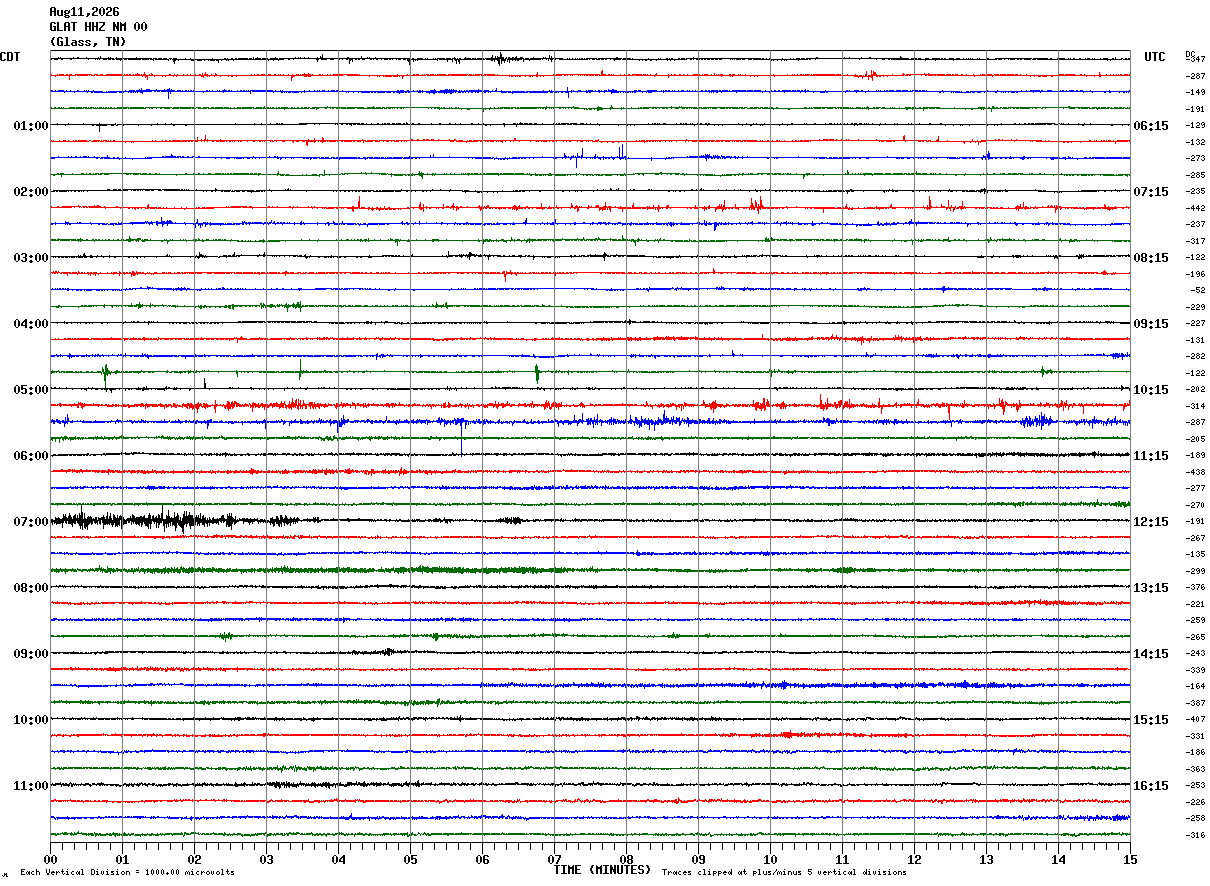Click the green spike on the 04:45 trace
Viewport: 1210px width, 886px height.
click(537, 372)
